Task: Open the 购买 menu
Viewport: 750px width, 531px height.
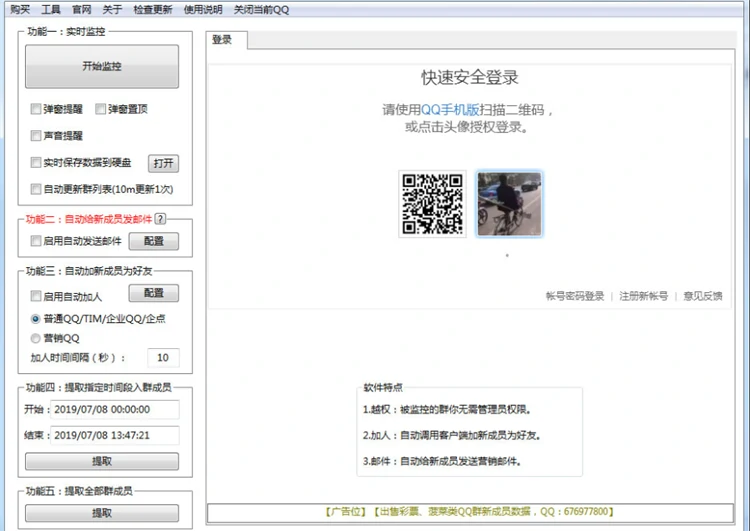Action: [x=20, y=10]
